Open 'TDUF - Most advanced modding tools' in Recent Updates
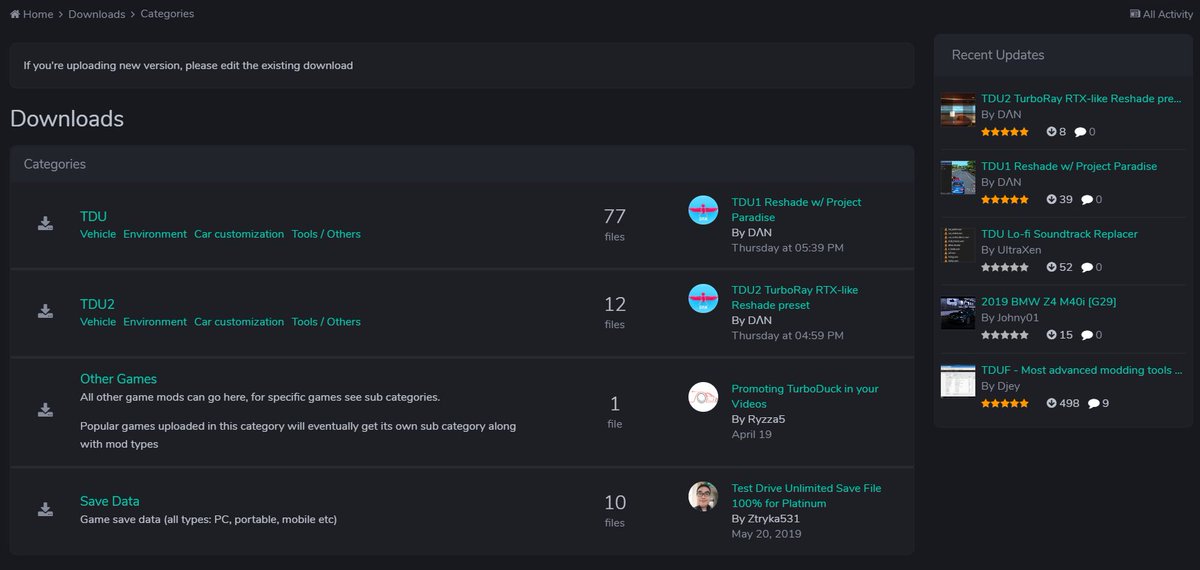The height and width of the screenshot is (570, 1200). coord(1081,370)
